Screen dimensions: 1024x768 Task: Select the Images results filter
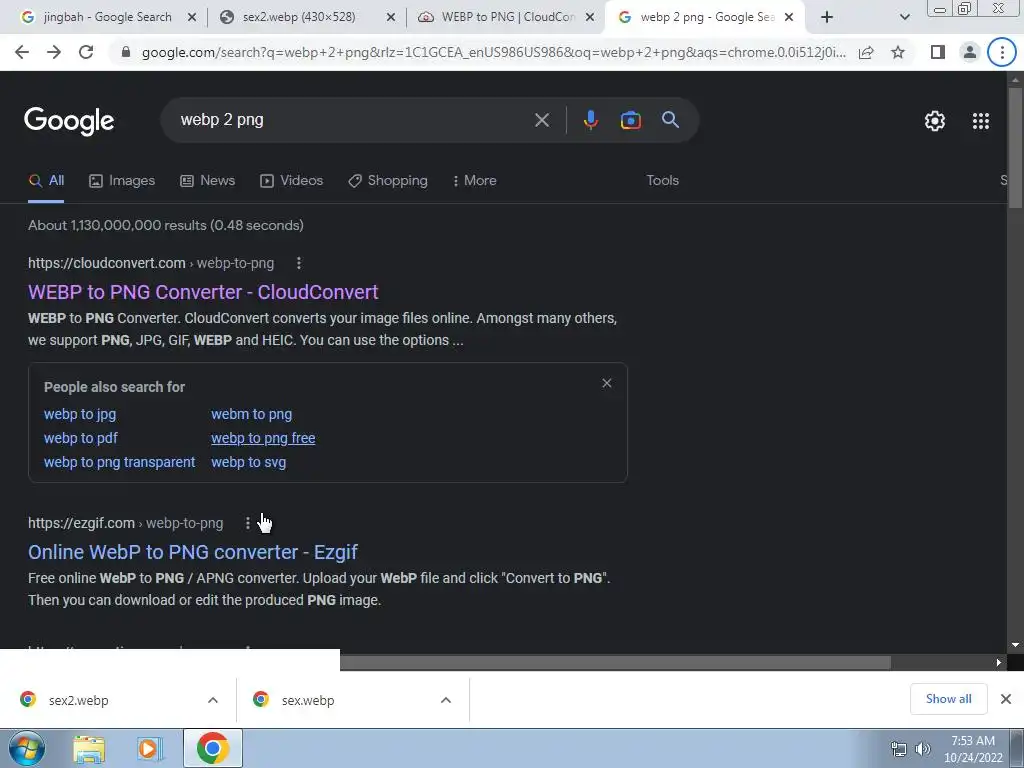pyautogui.click(x=122, y=181)
